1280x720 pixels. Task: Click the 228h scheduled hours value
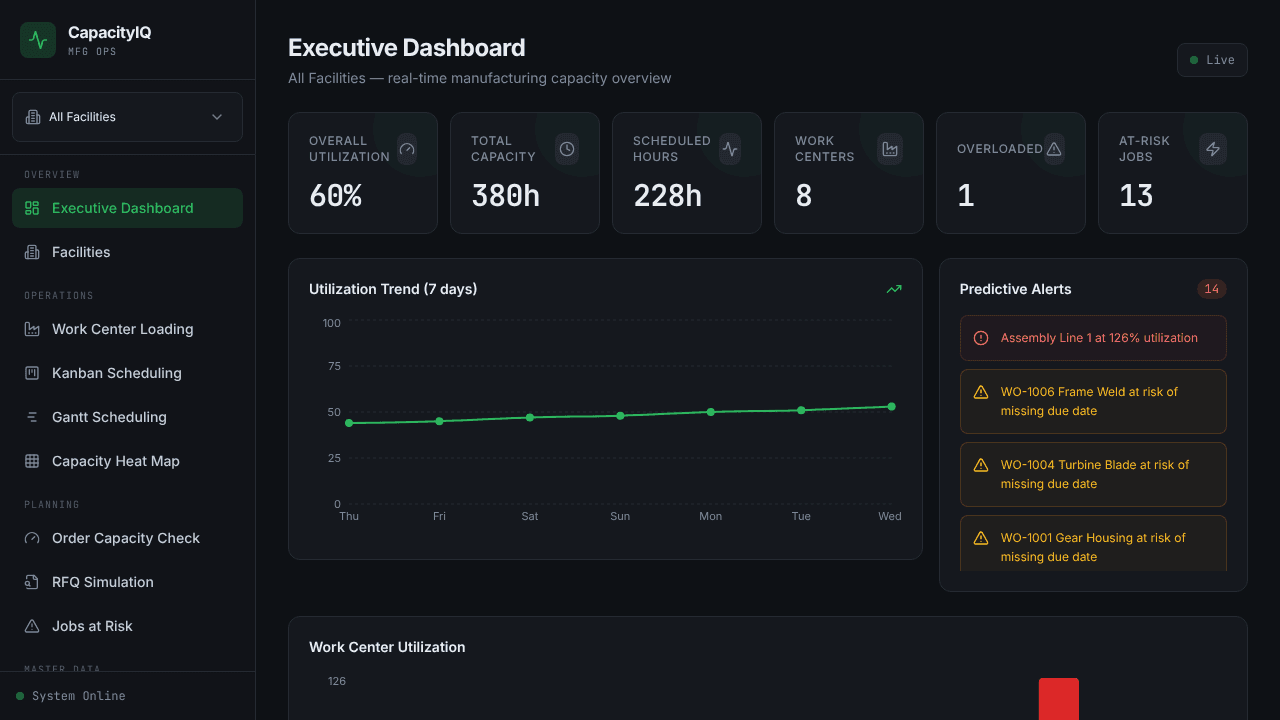coord(667,196)
